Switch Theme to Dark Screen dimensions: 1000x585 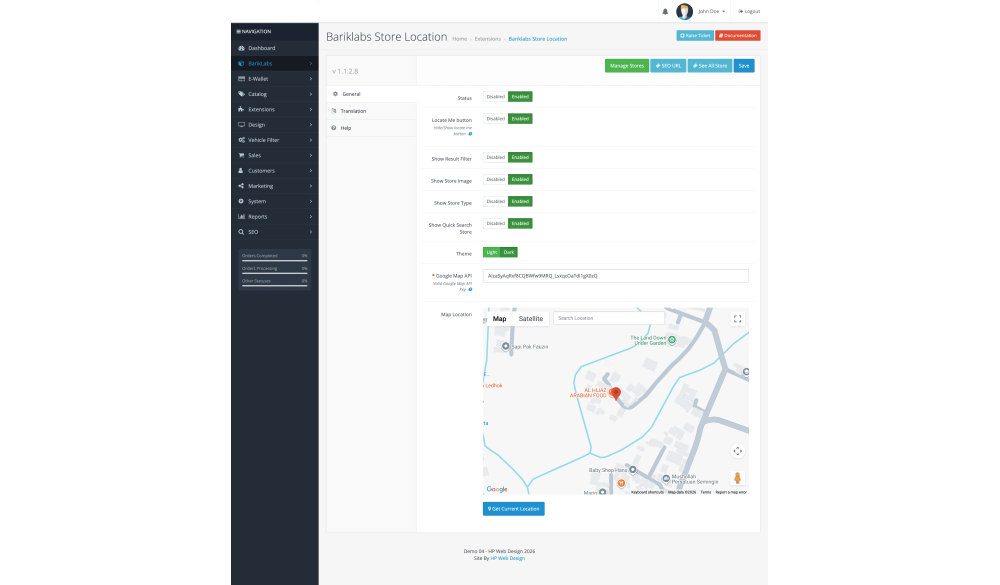pyautogui.click(x=509, y=252)
